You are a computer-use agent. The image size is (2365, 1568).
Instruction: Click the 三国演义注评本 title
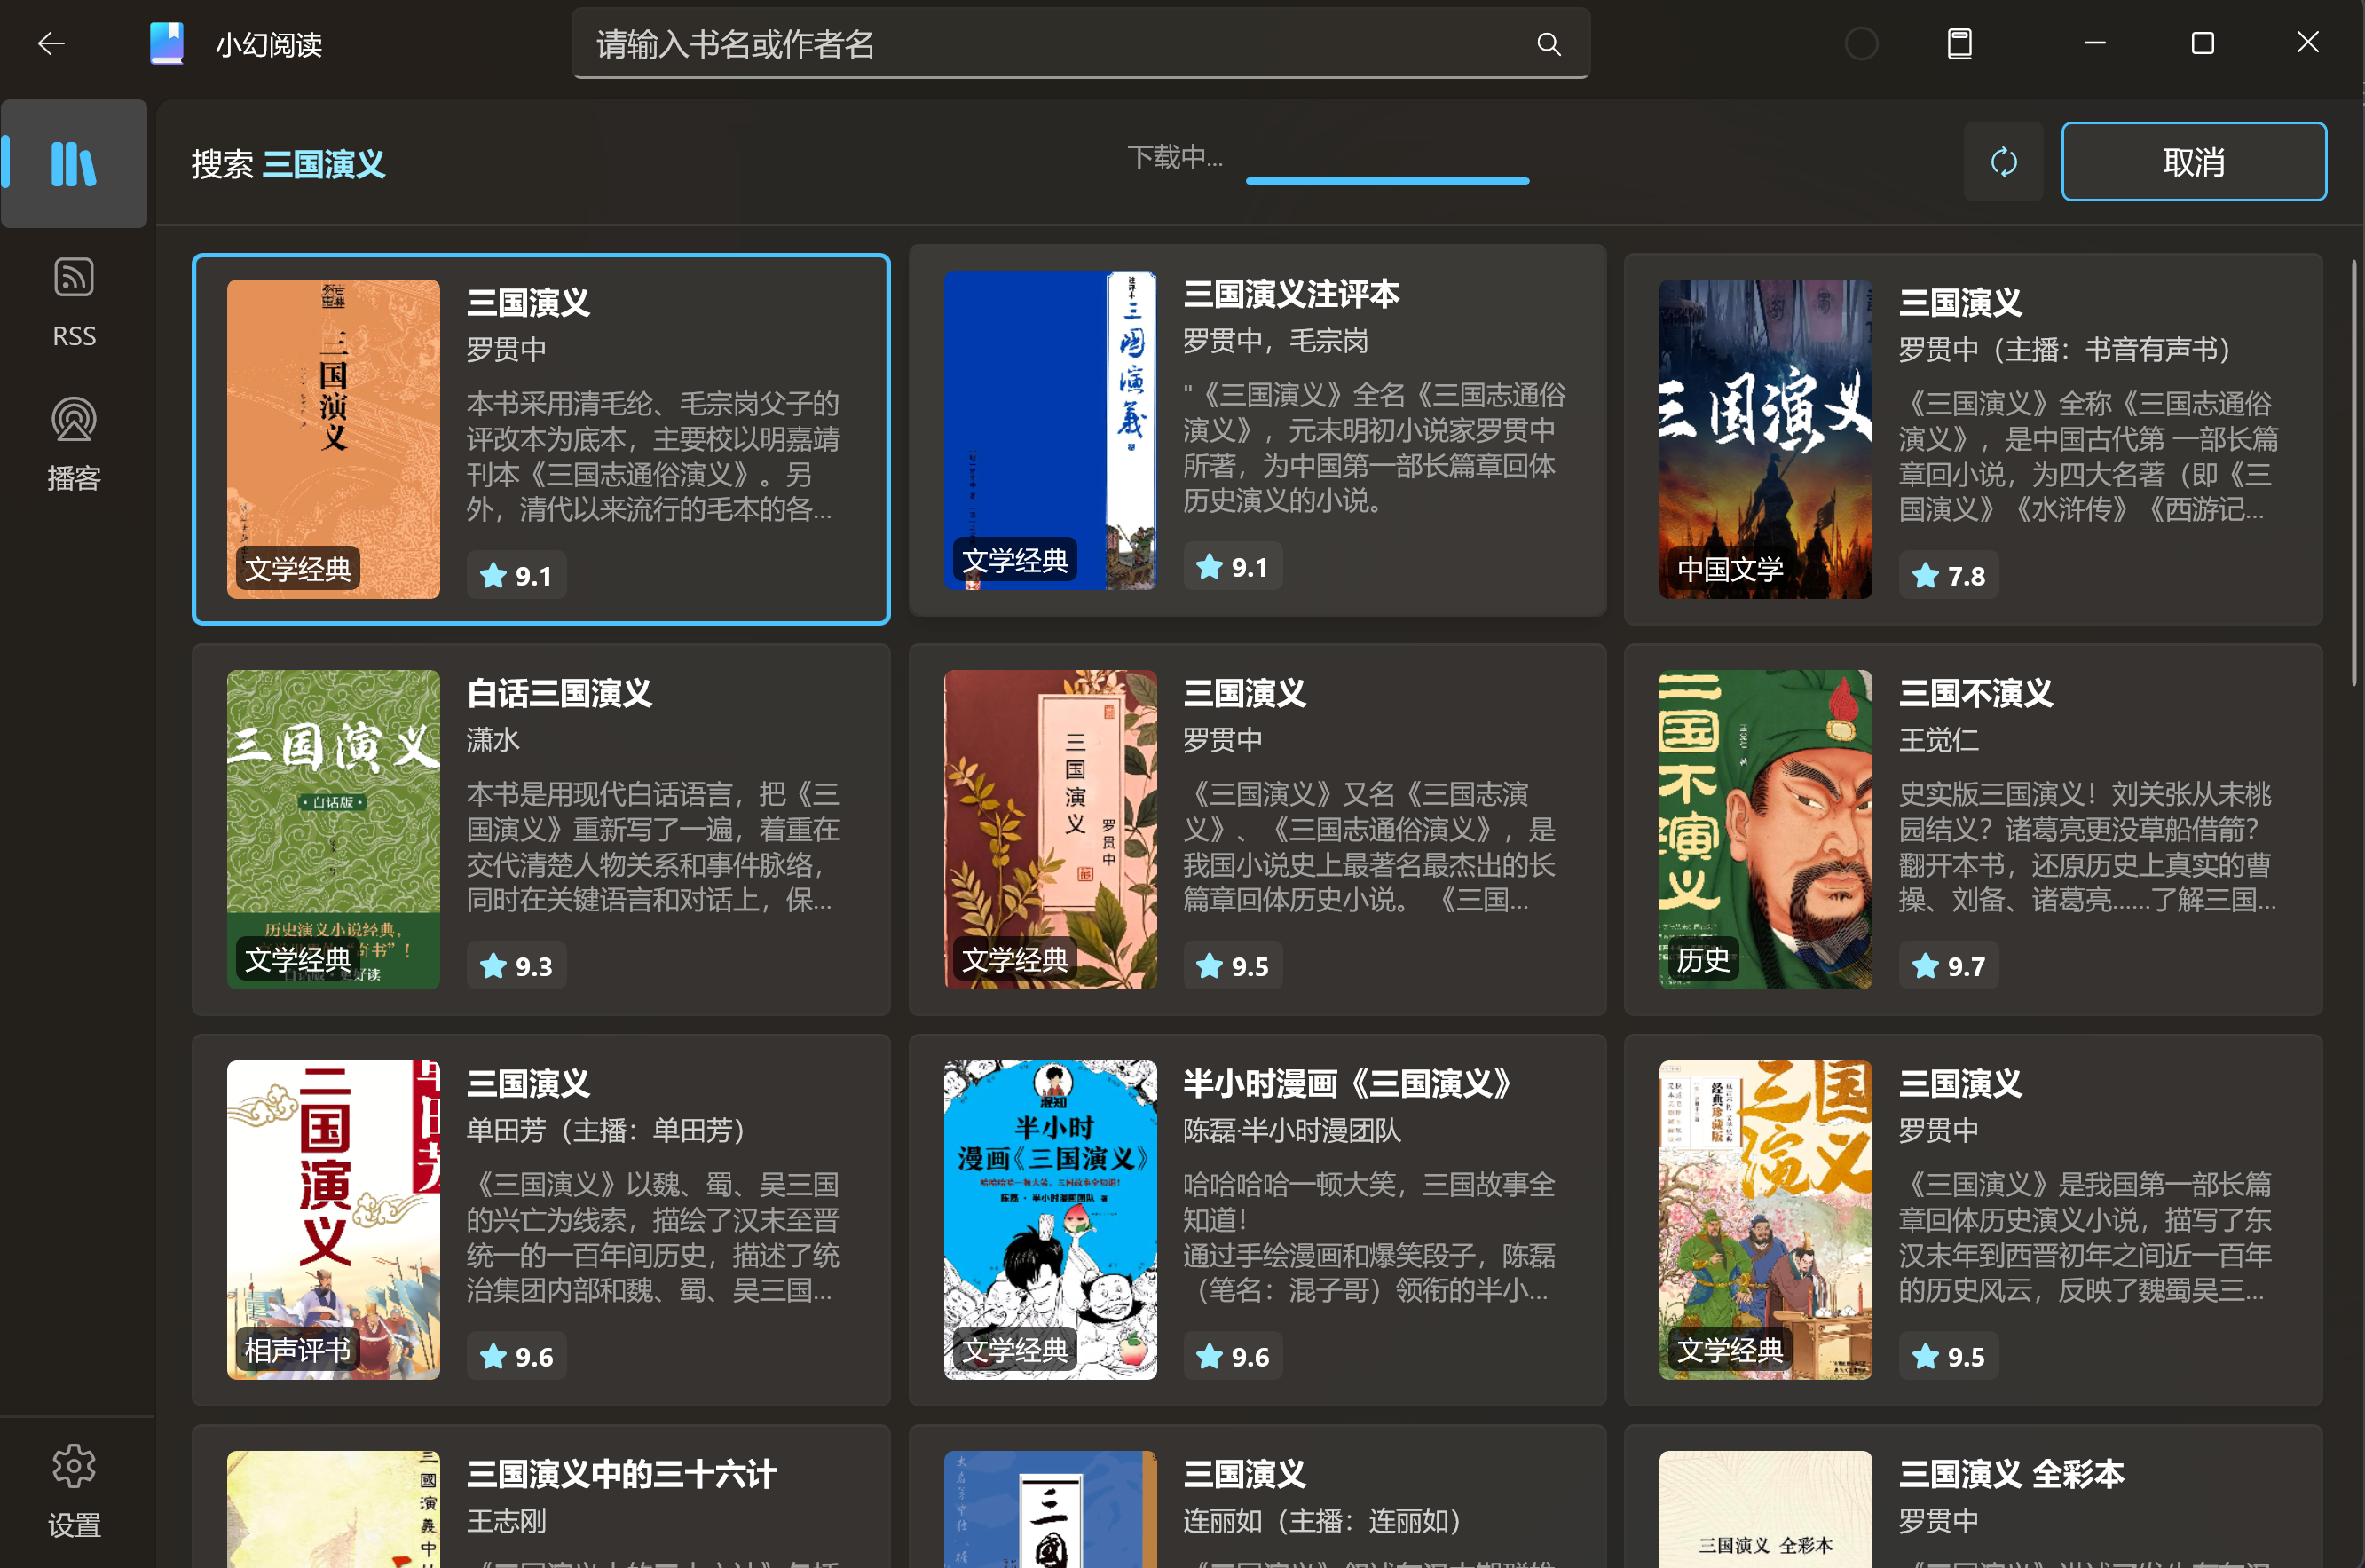click(x=1291, y=294)
